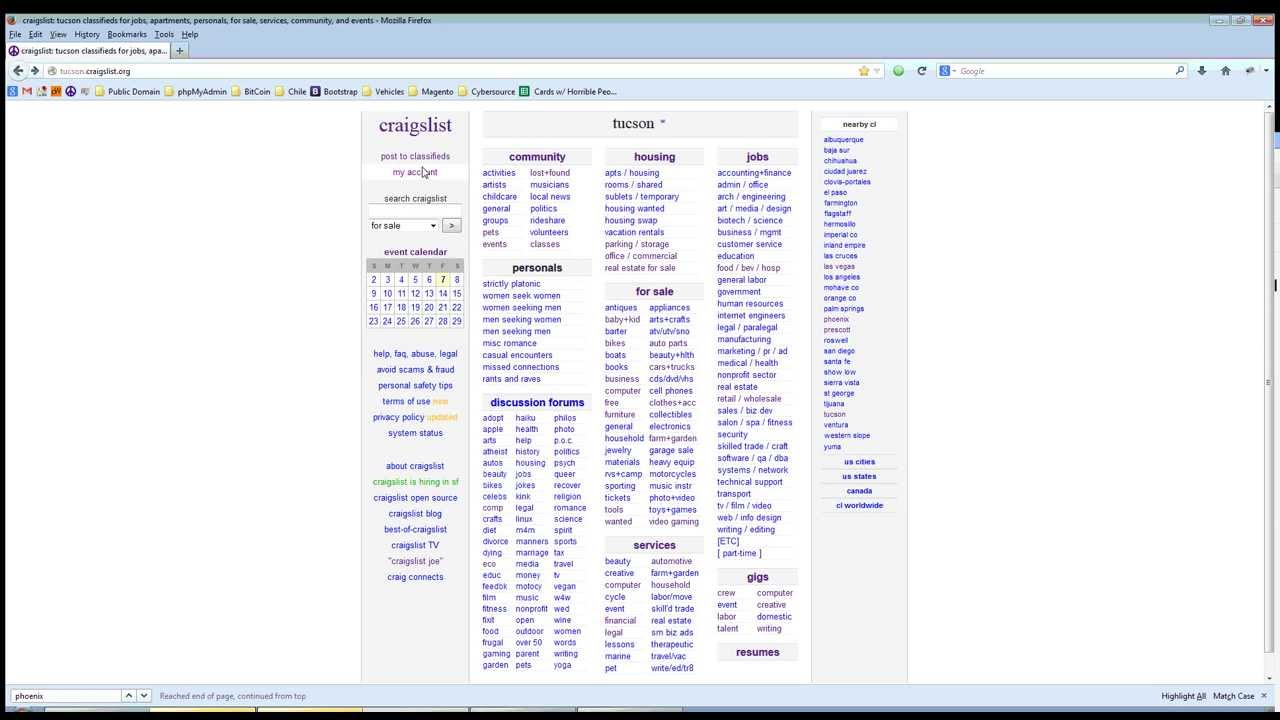
Task: Open the Chile bookmarks folder
Action: coord(290,91)
